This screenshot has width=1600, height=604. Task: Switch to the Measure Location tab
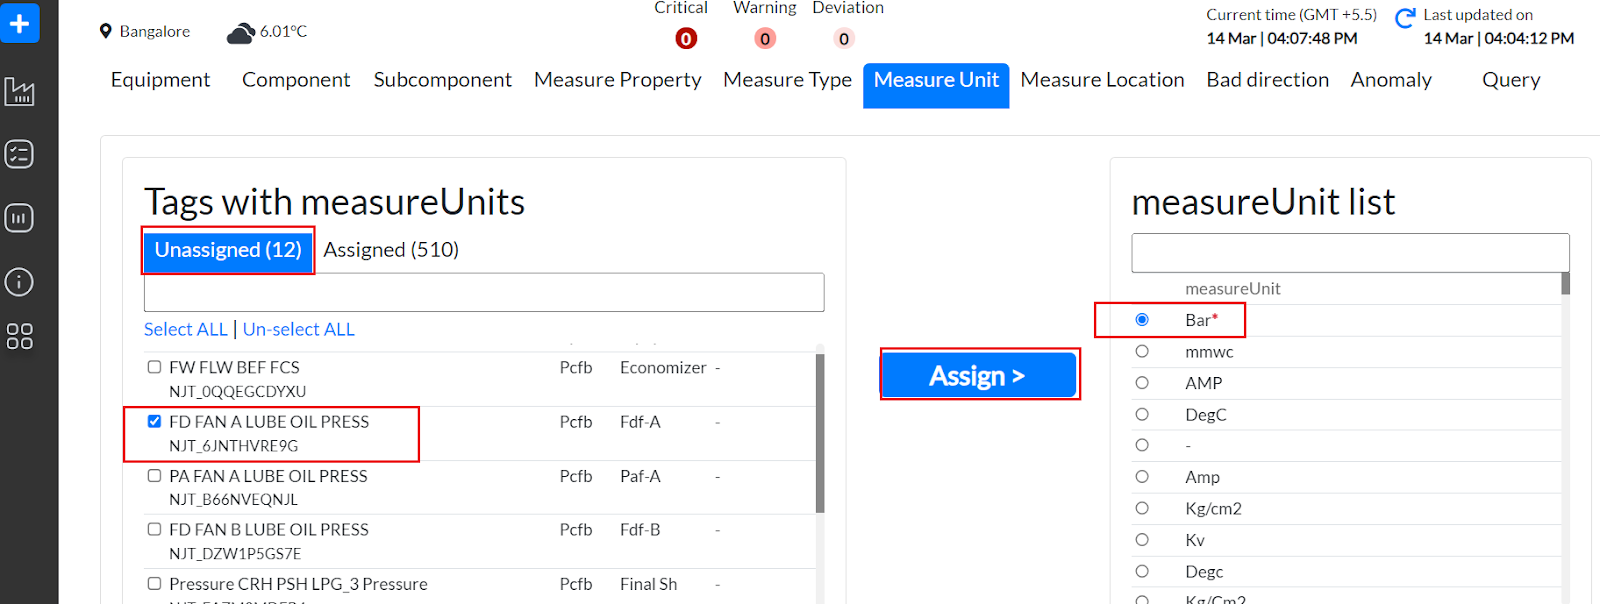1102,80
